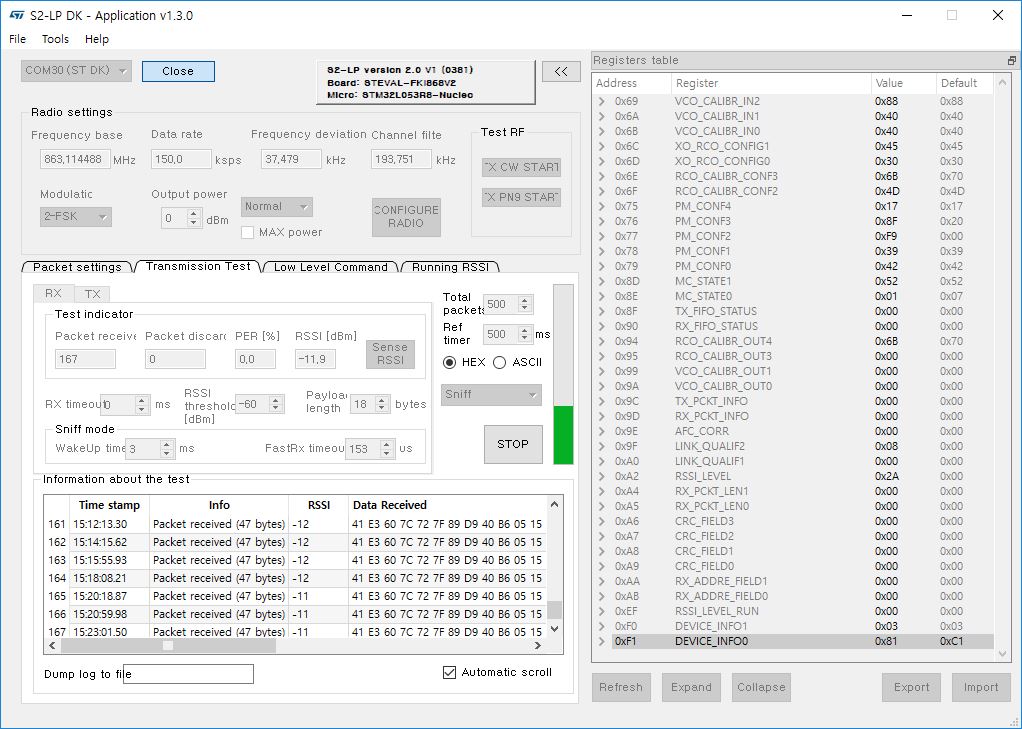Click the Sense RSSI button

(390, 353)
